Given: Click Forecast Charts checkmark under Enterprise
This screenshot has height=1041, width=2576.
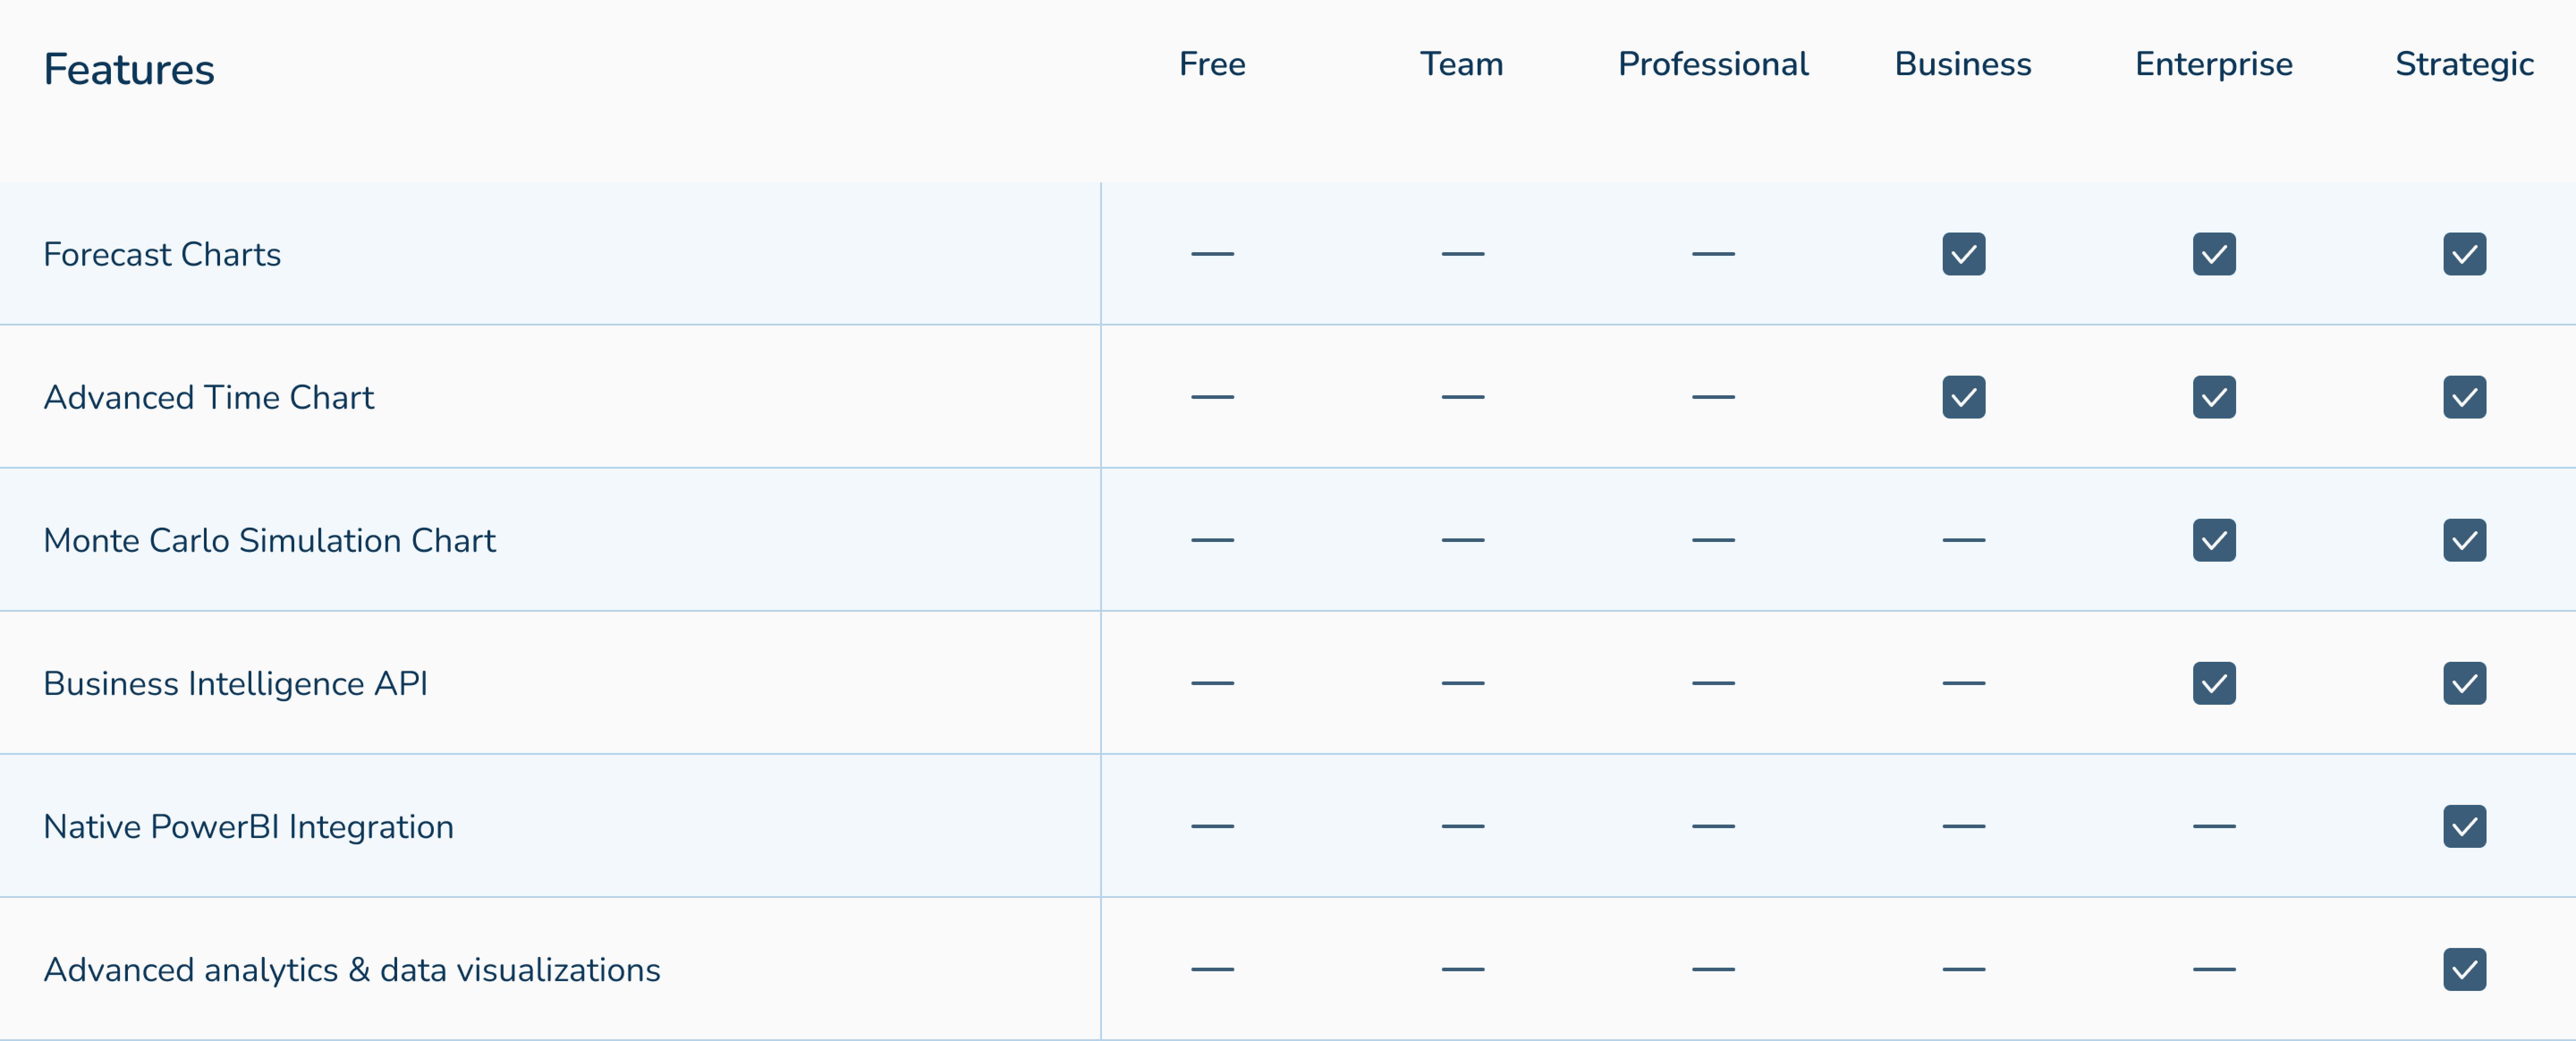Looking at the screenshot, I should (2214, 254).
